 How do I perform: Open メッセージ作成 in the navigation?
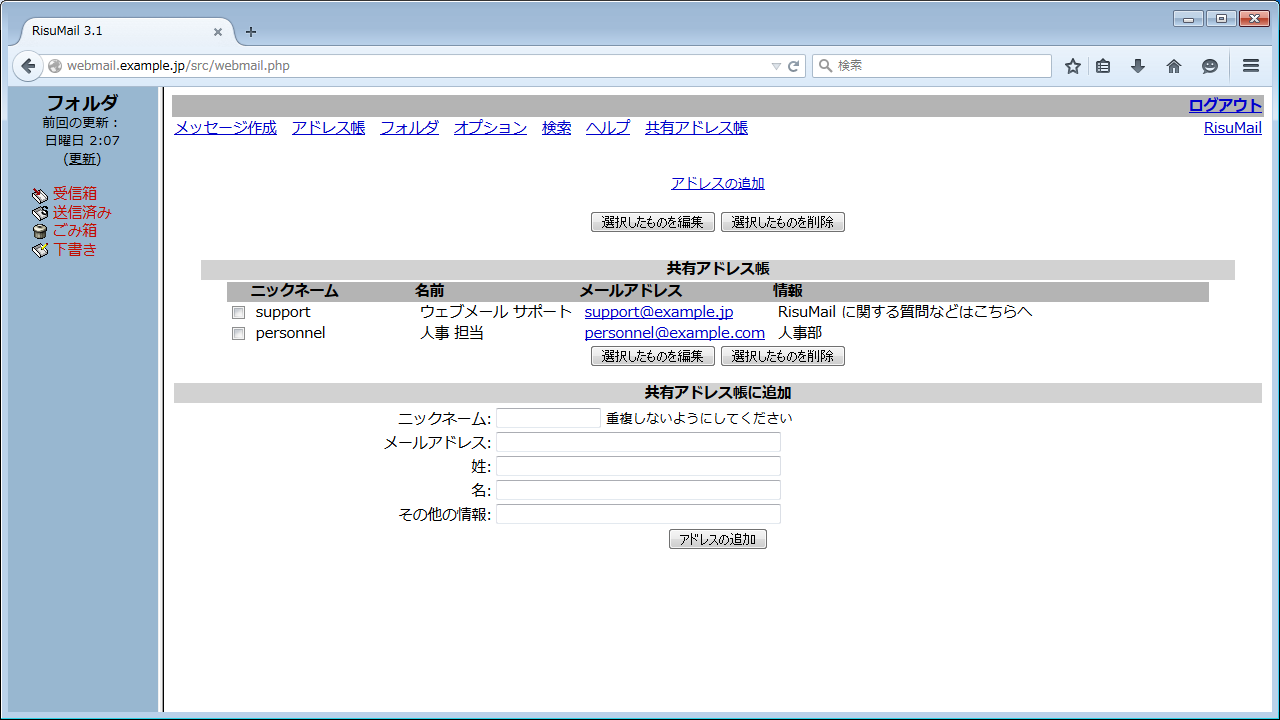pyautogui.click(x=225, y=128)
